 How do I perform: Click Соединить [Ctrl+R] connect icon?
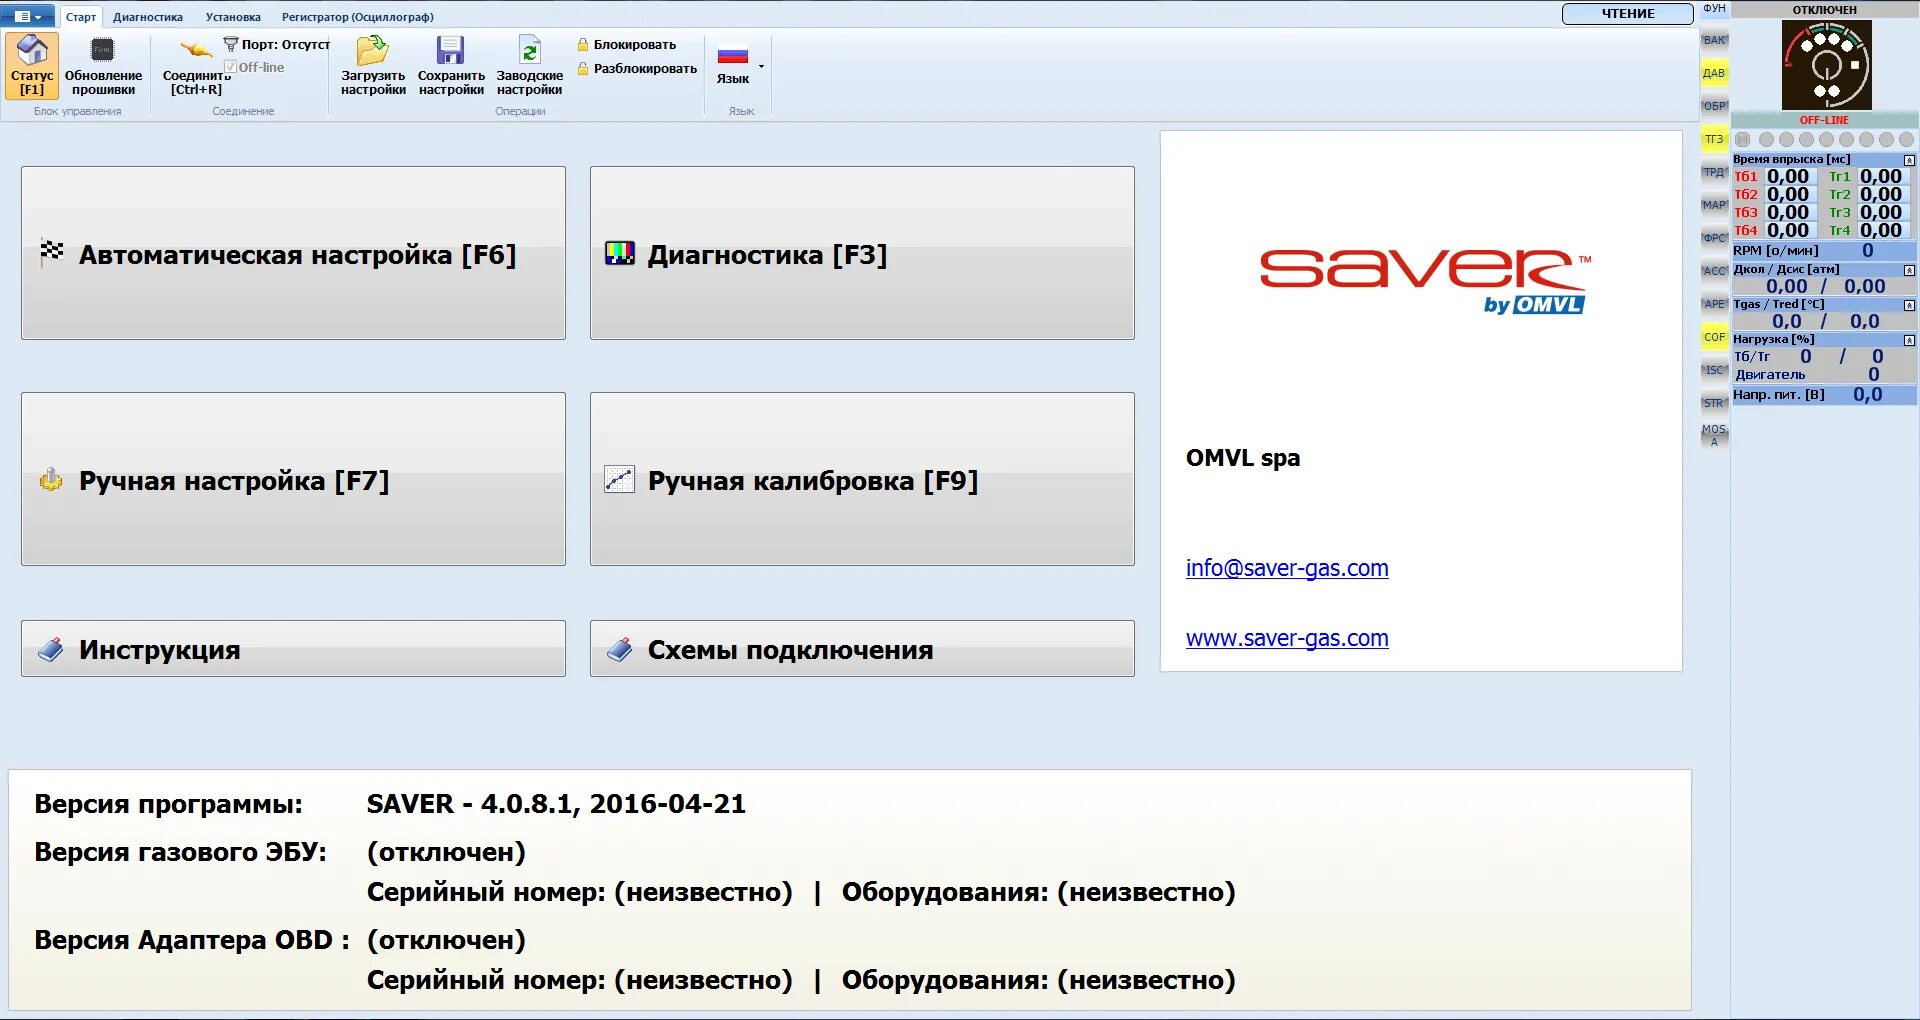tap(196, 50)
